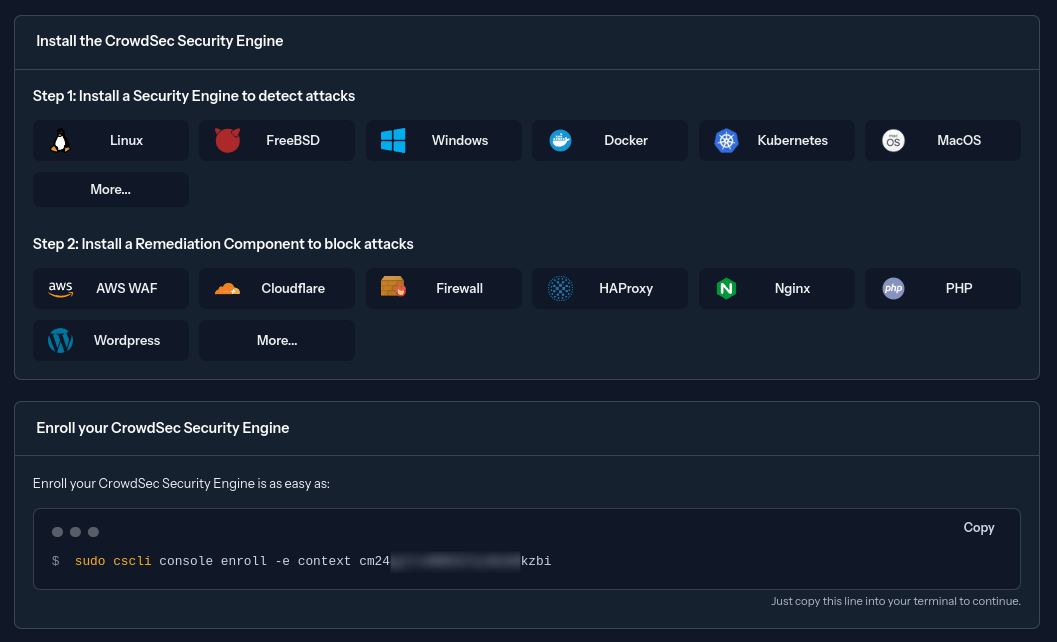Click the 'Enroll your CrowdSec Security Engine' heading

point(162,428)
